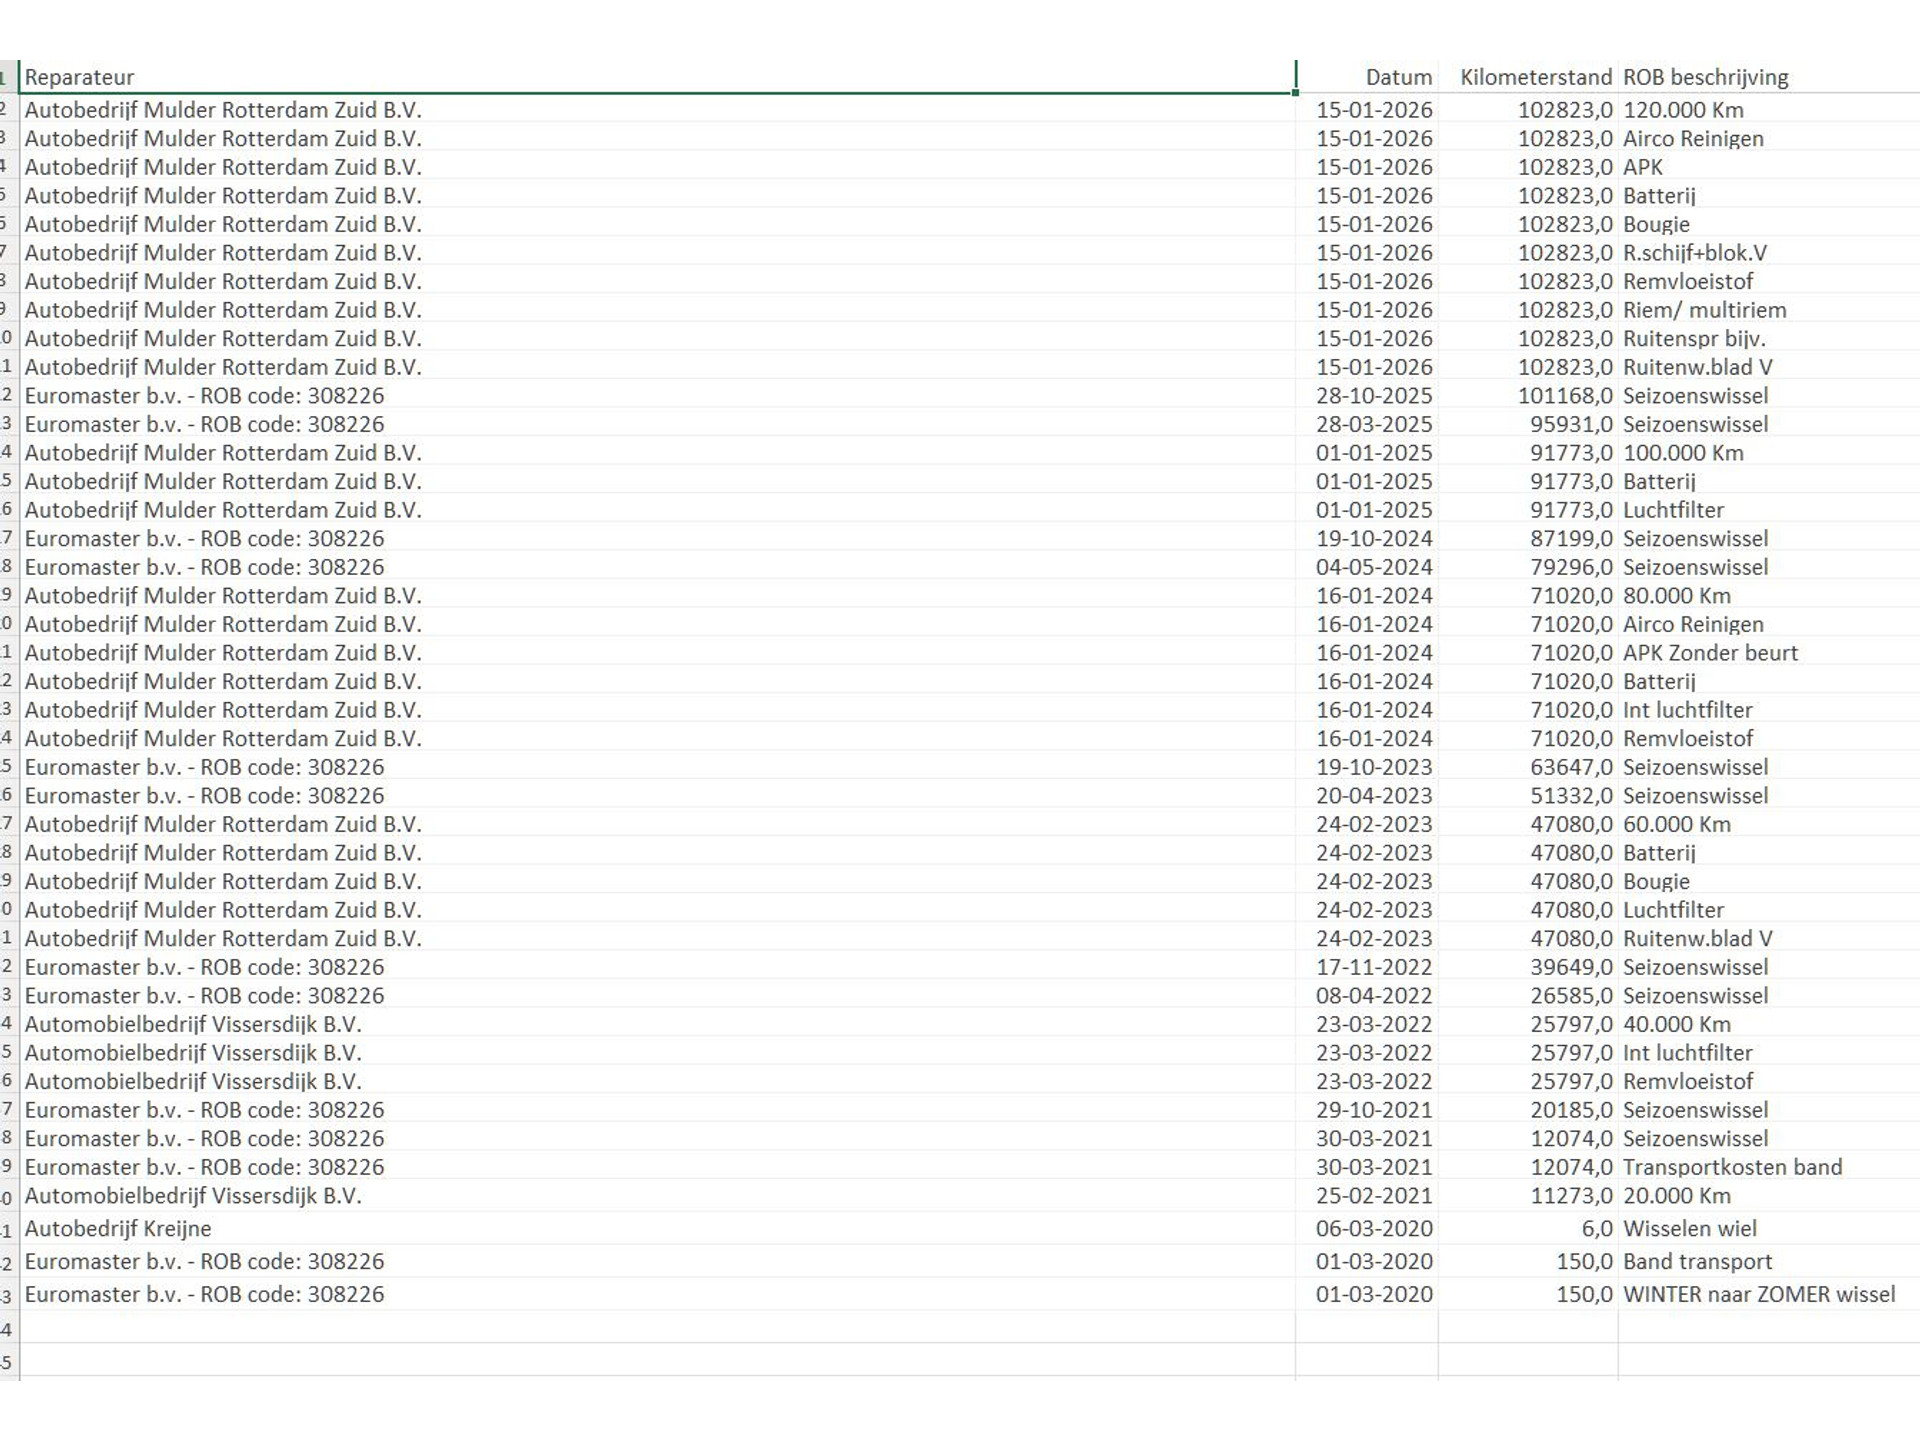Click the ROB beschrijving header cell

point(1705,77)
